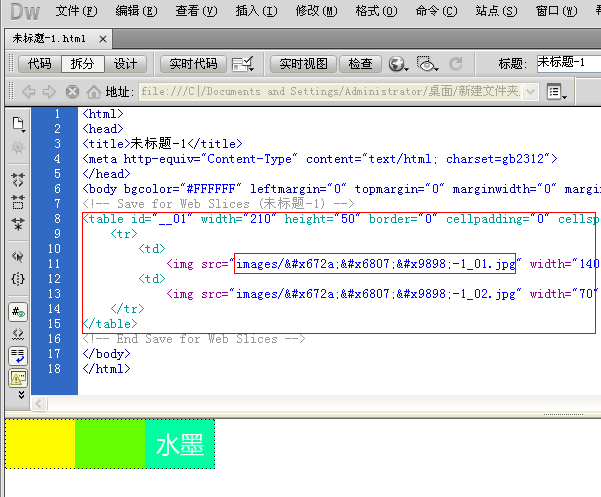
Task: Open the live view options menu
Action: pos(556,92)
